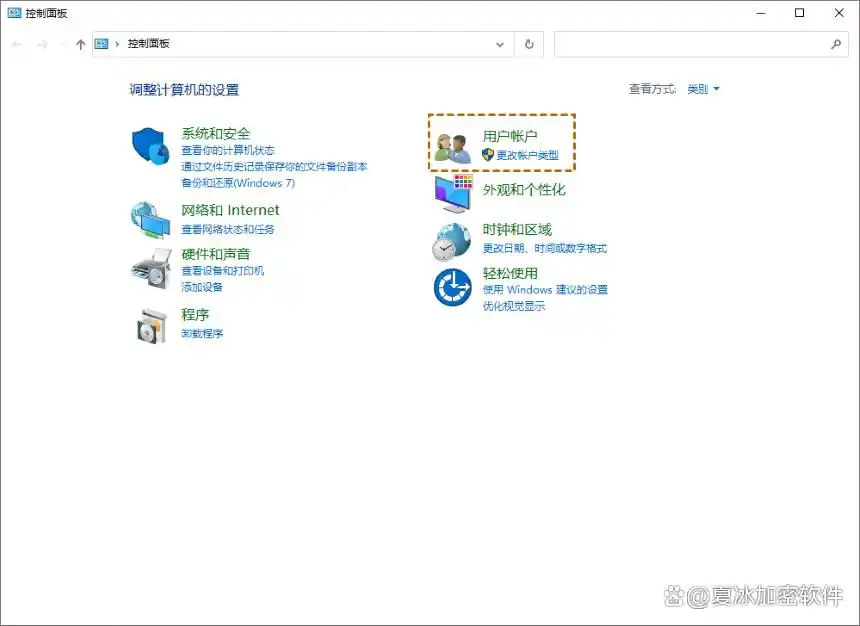The height and width of the screenshot is (626, 860).
Task: Open the address bar dropdown arrow
Action: pos(500,43)
